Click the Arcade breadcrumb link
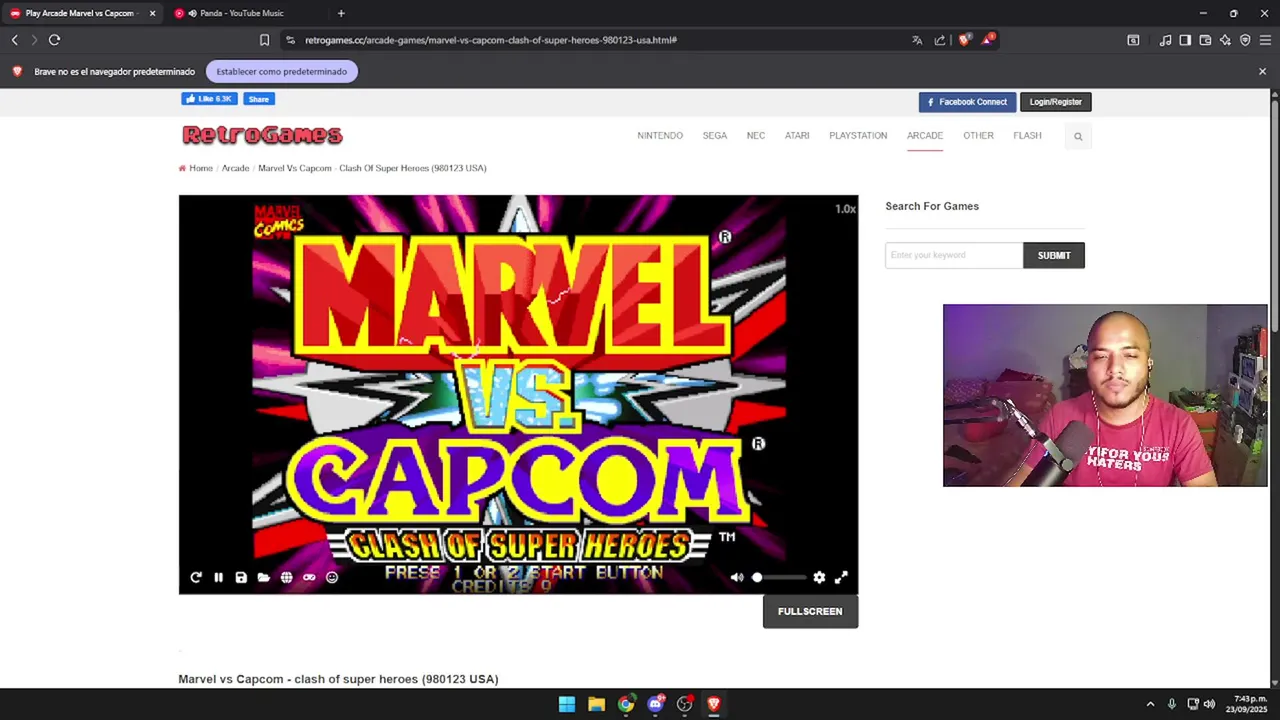1280x720 pixels. pos(235,168)
